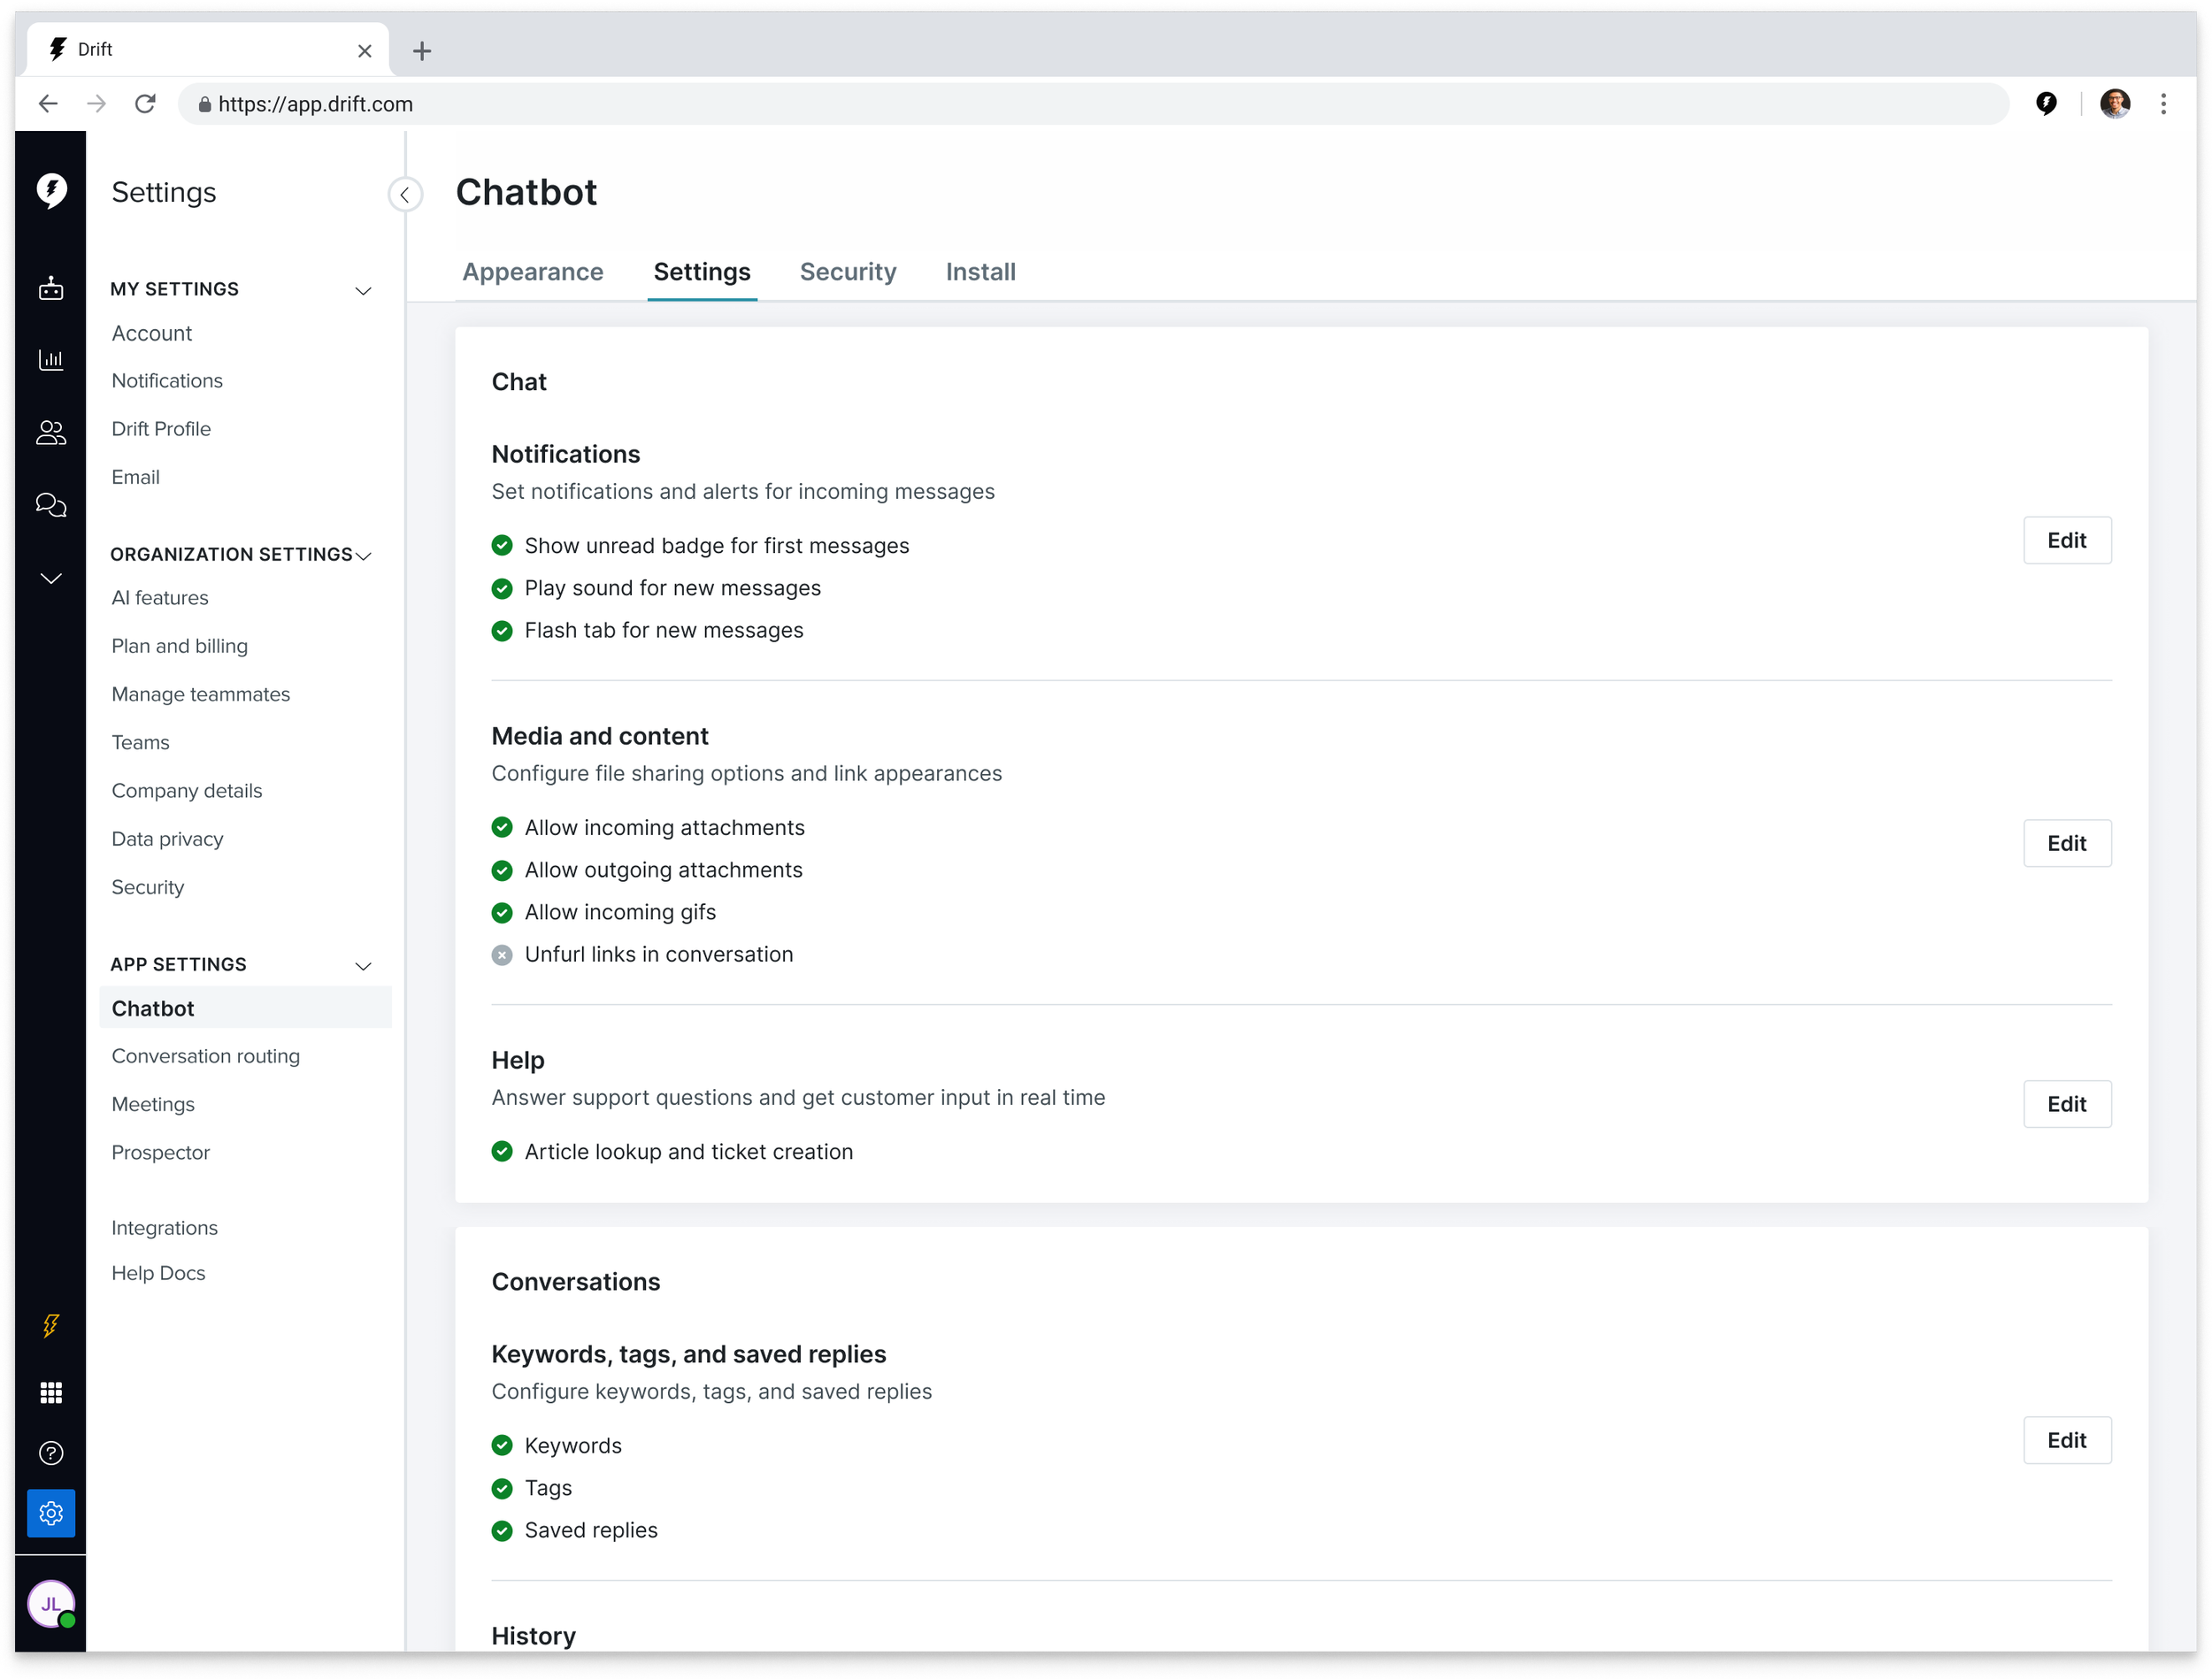Switch to the Security tab
The width and height of the screenshot is (2212, 1679).
coord(847,272)
